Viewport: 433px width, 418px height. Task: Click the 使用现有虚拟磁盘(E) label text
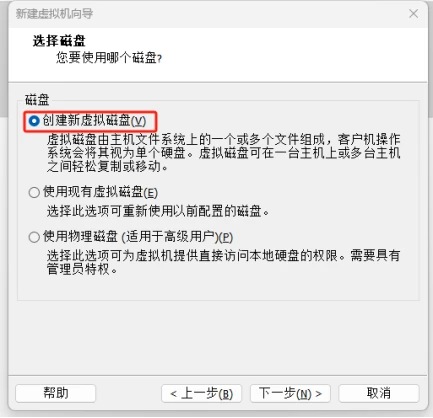tap(100, 192)
